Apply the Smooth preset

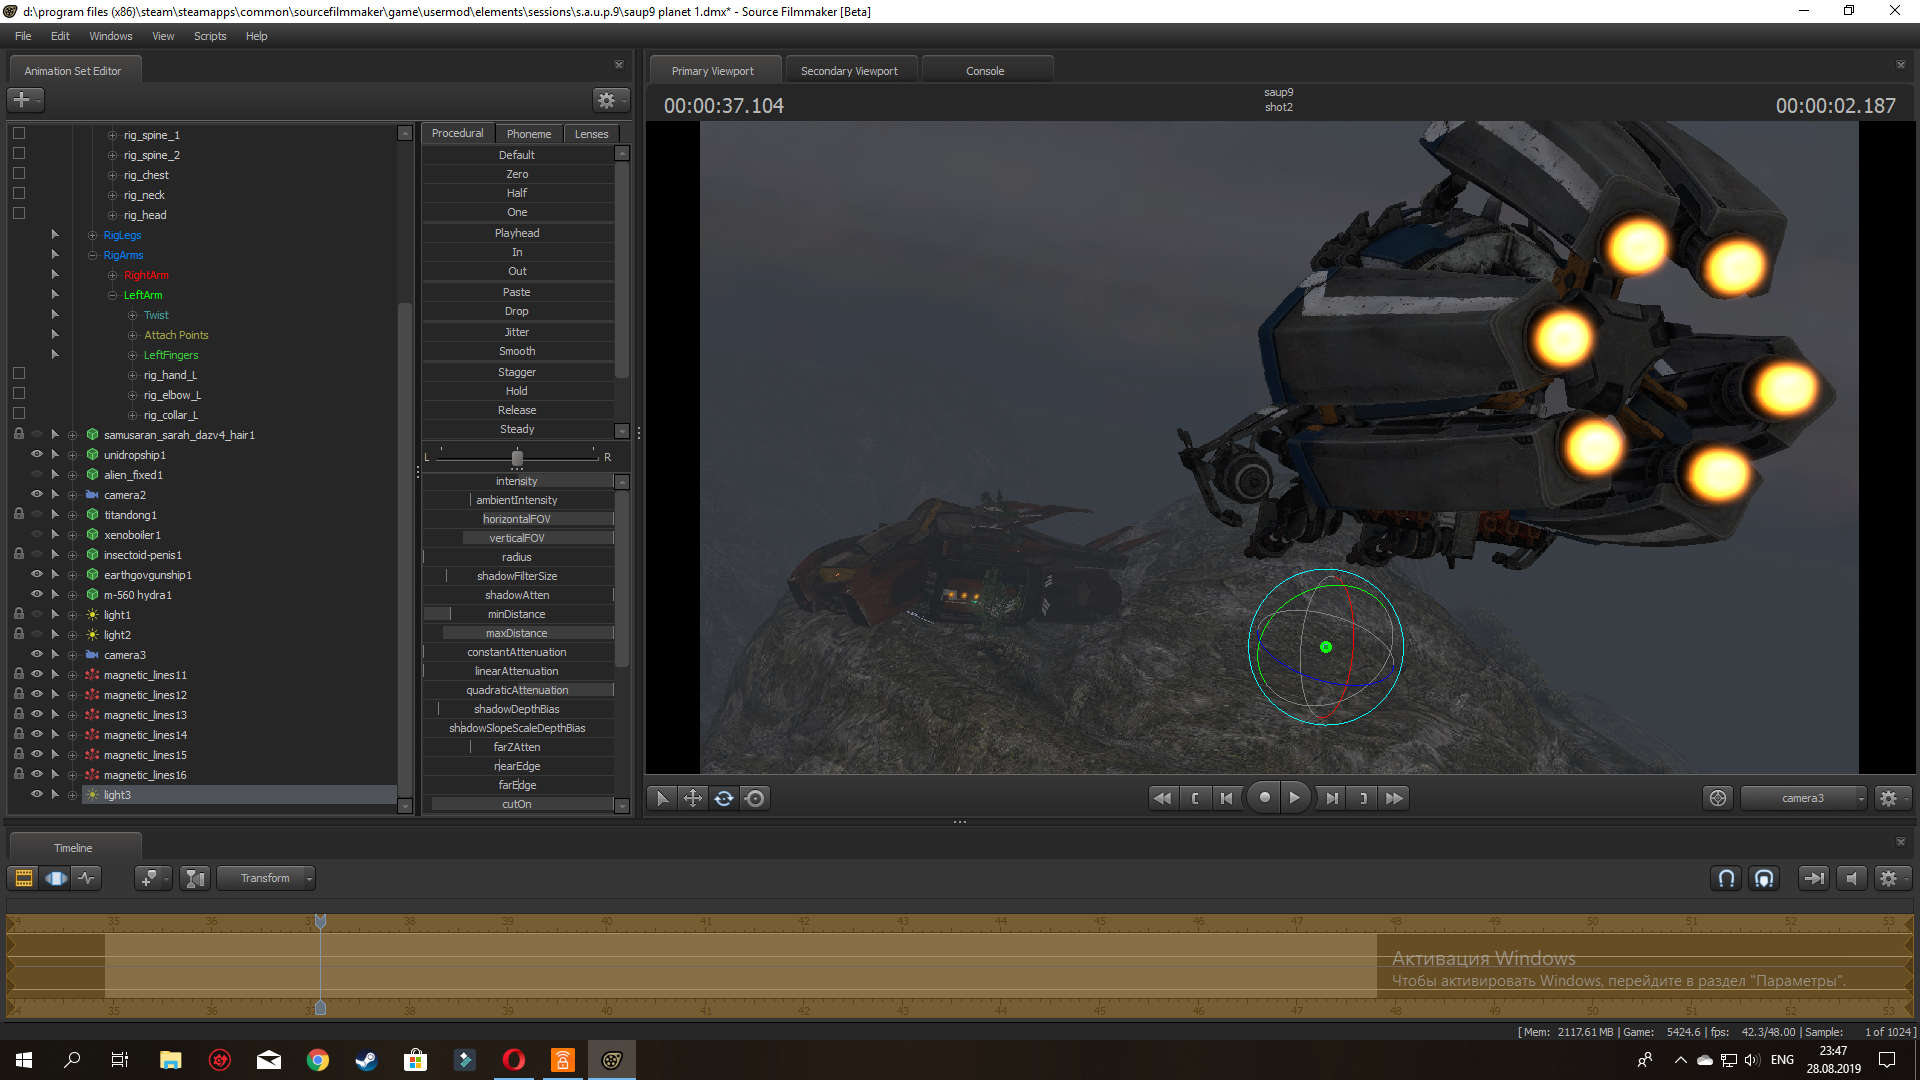click(517, 351)
